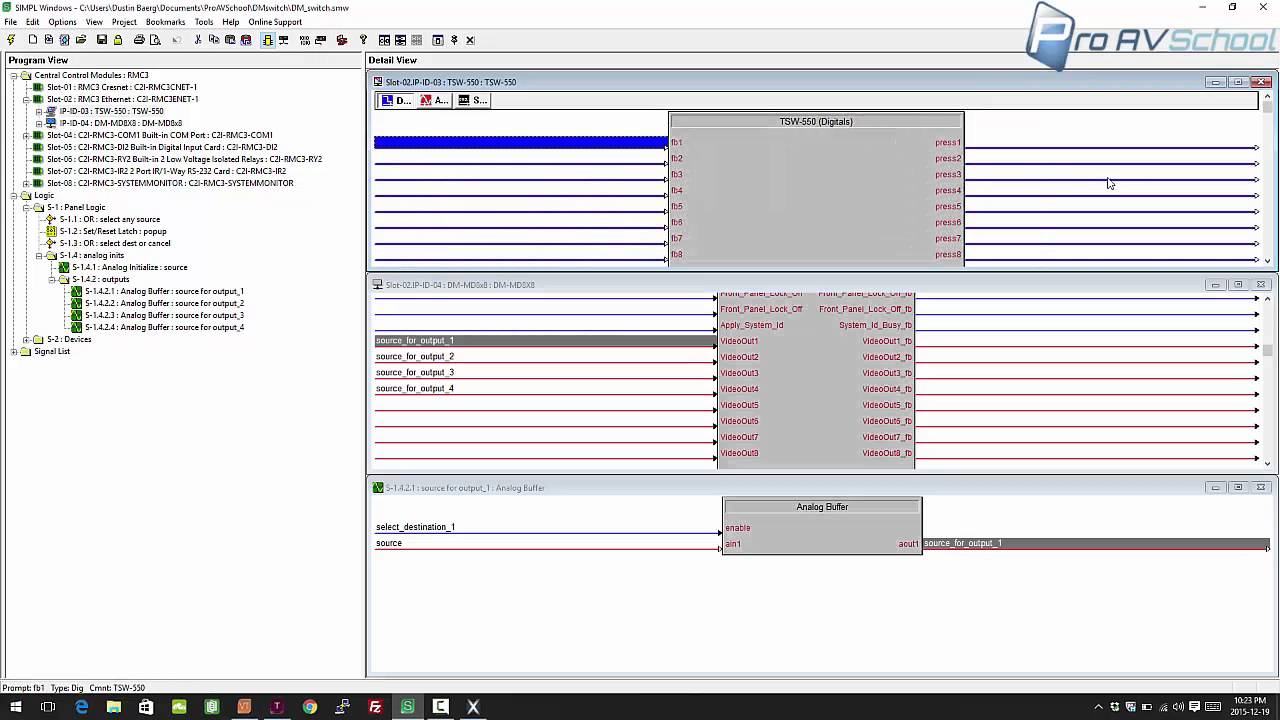
Task: Click the toolbar X icon beside the pin icon
Action: click(470, 40)
